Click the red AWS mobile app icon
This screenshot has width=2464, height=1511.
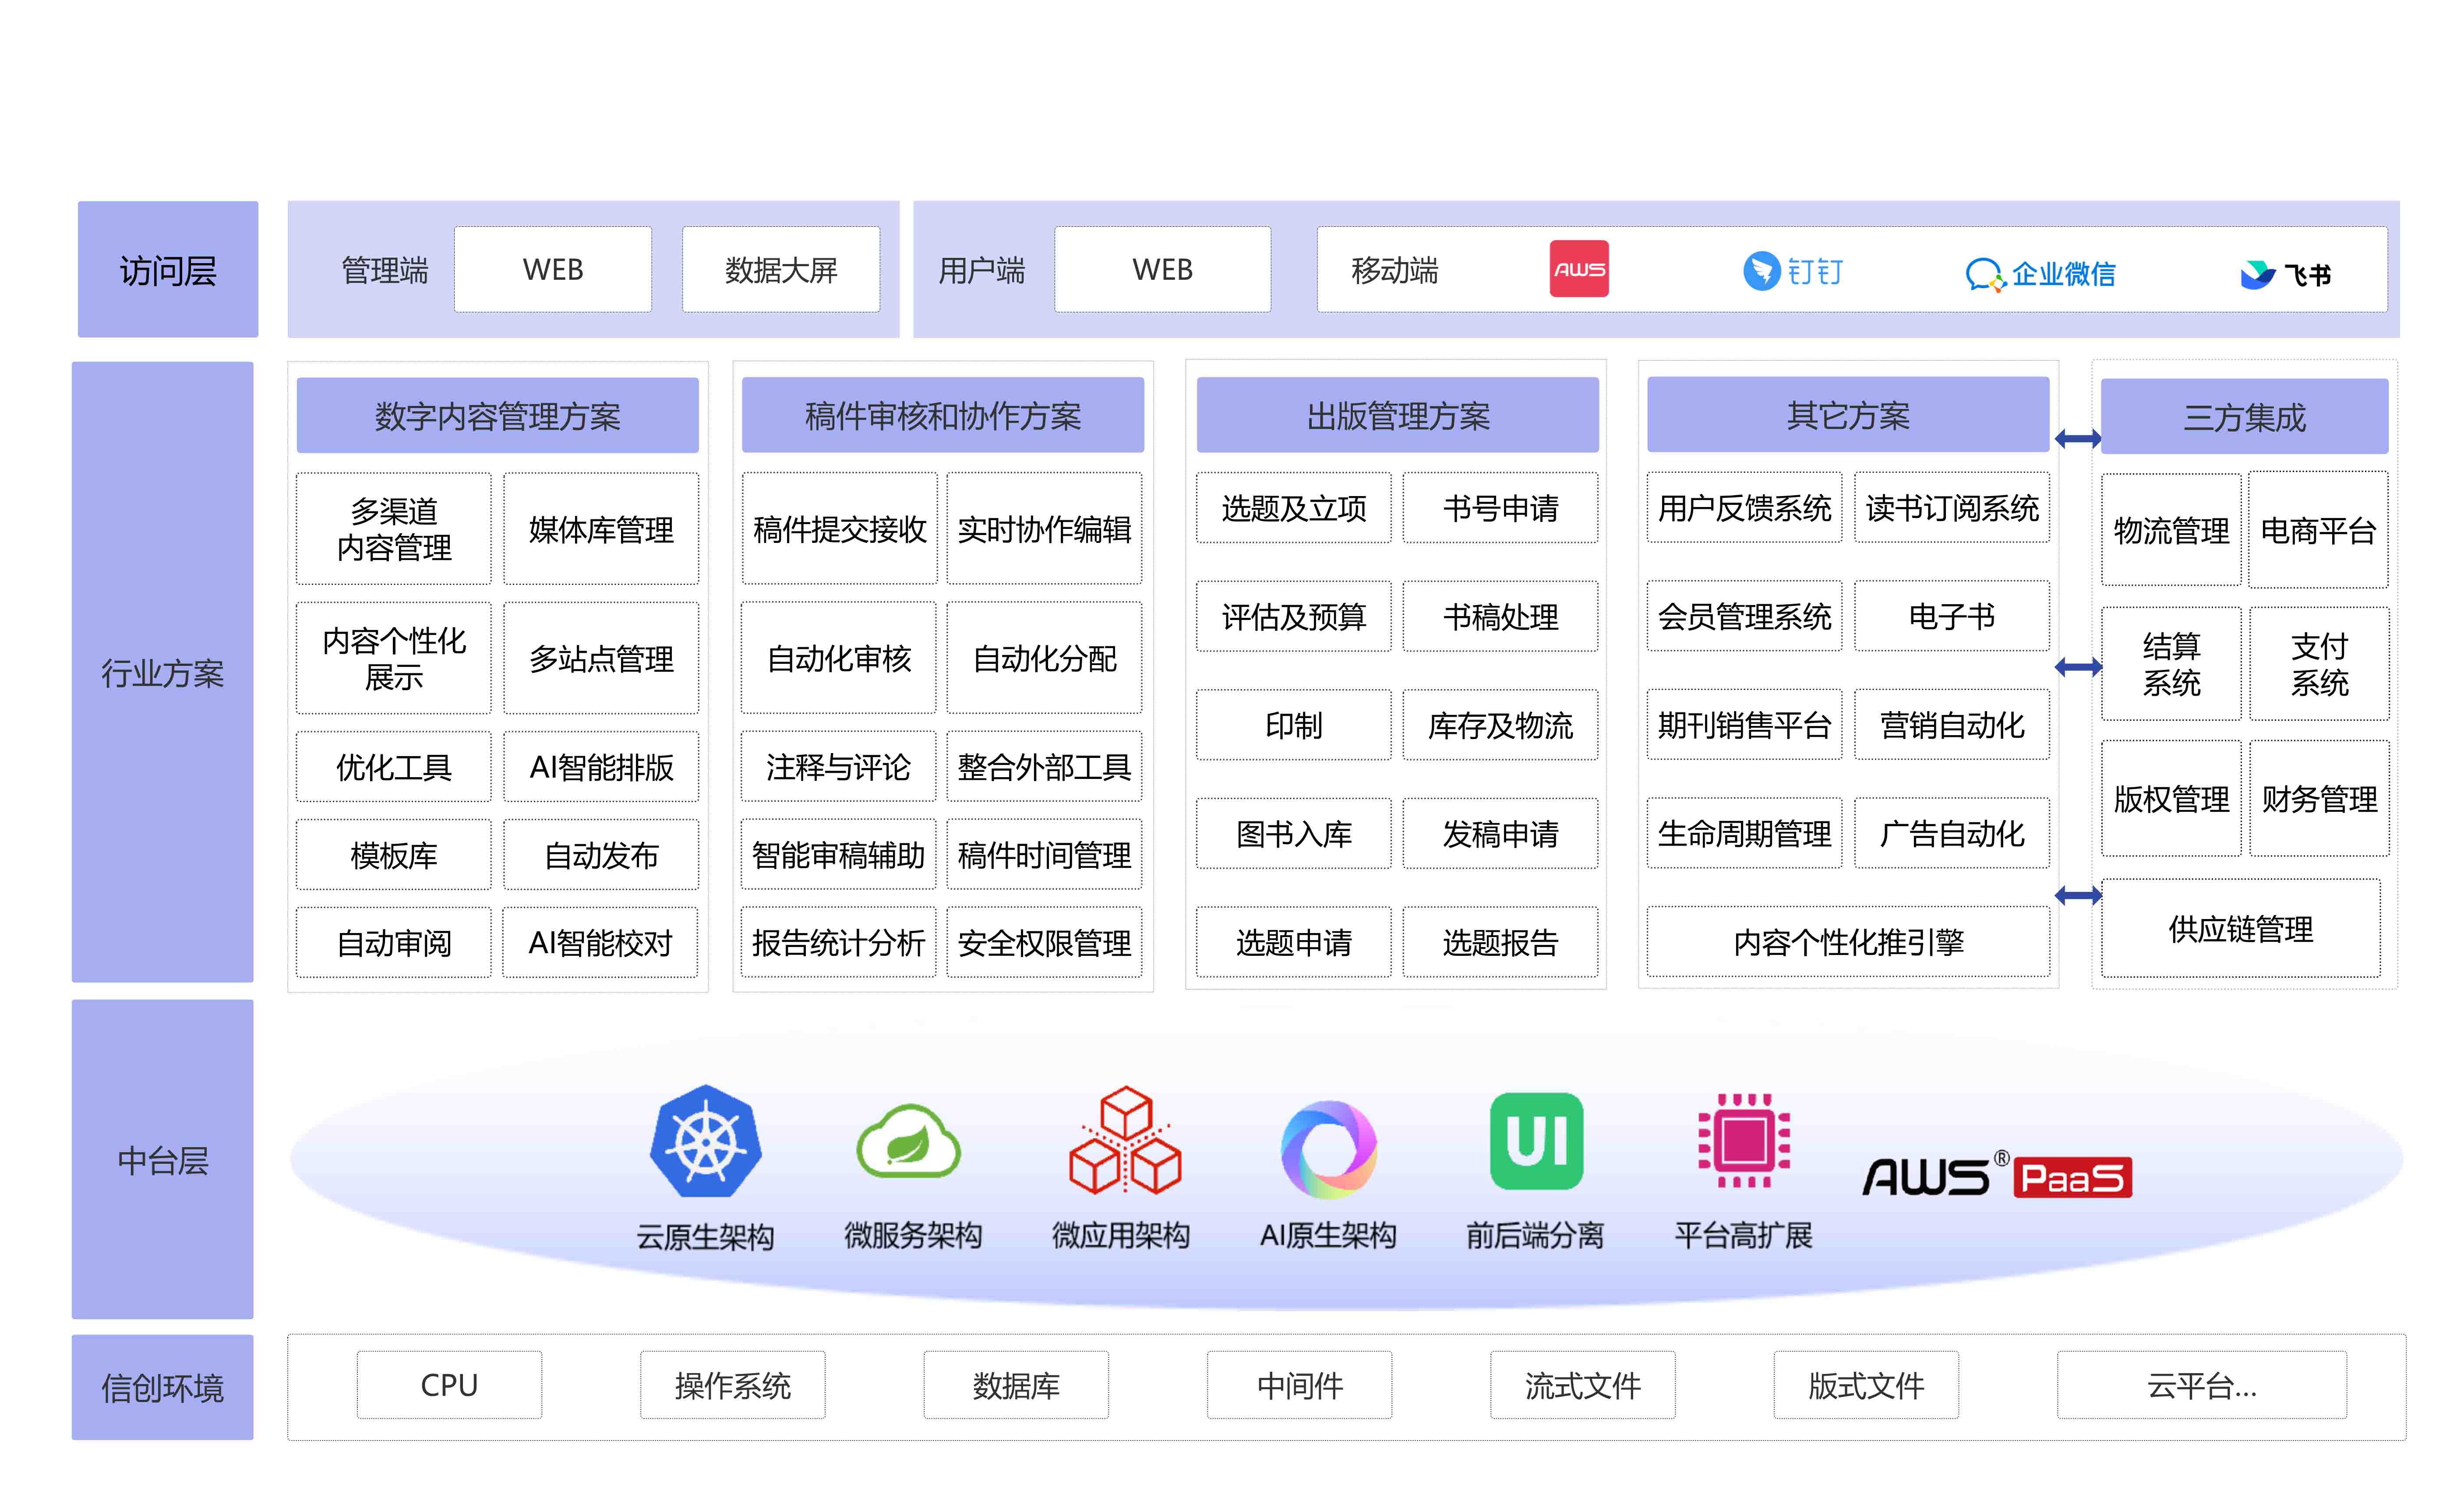pos(1579,269)
